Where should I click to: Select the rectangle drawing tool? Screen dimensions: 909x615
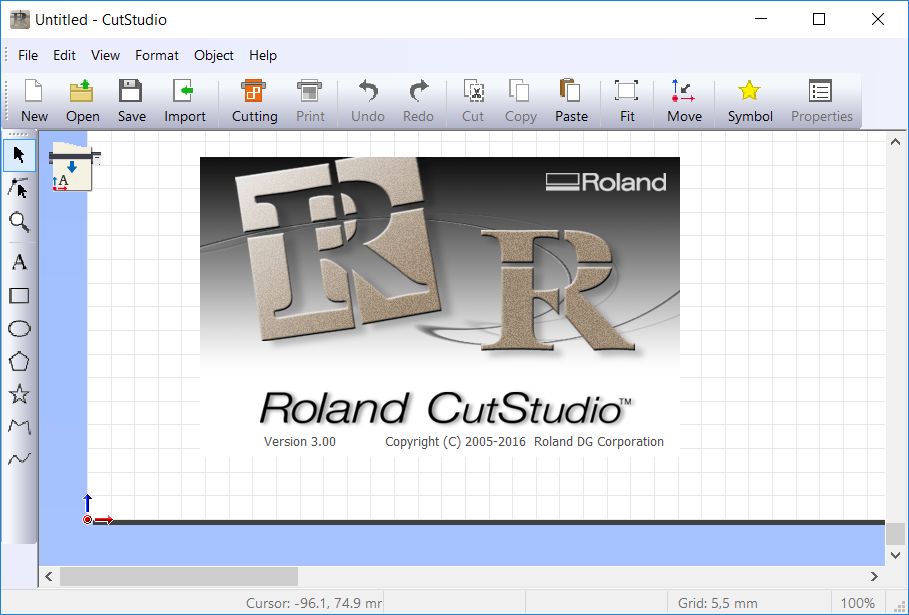tap(19, 296)
